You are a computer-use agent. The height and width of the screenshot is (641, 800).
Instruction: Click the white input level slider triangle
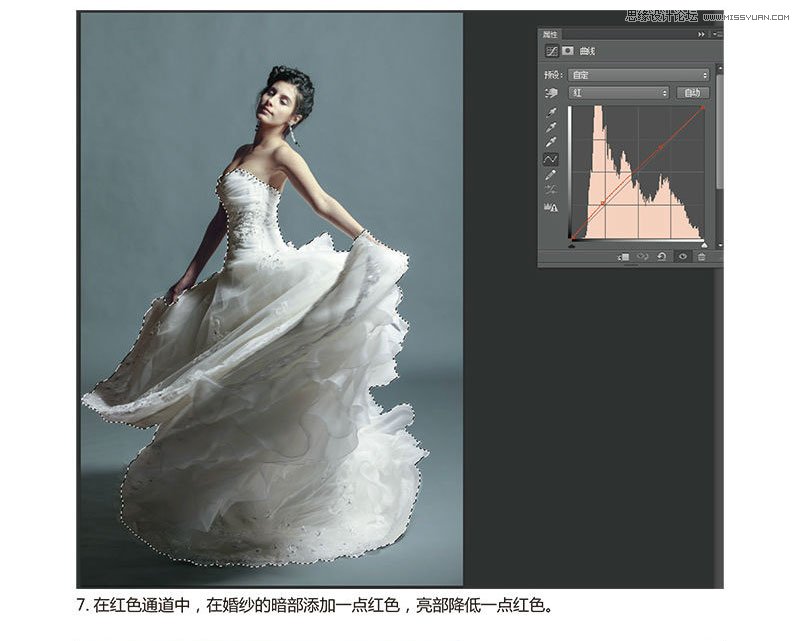point(705,245)
